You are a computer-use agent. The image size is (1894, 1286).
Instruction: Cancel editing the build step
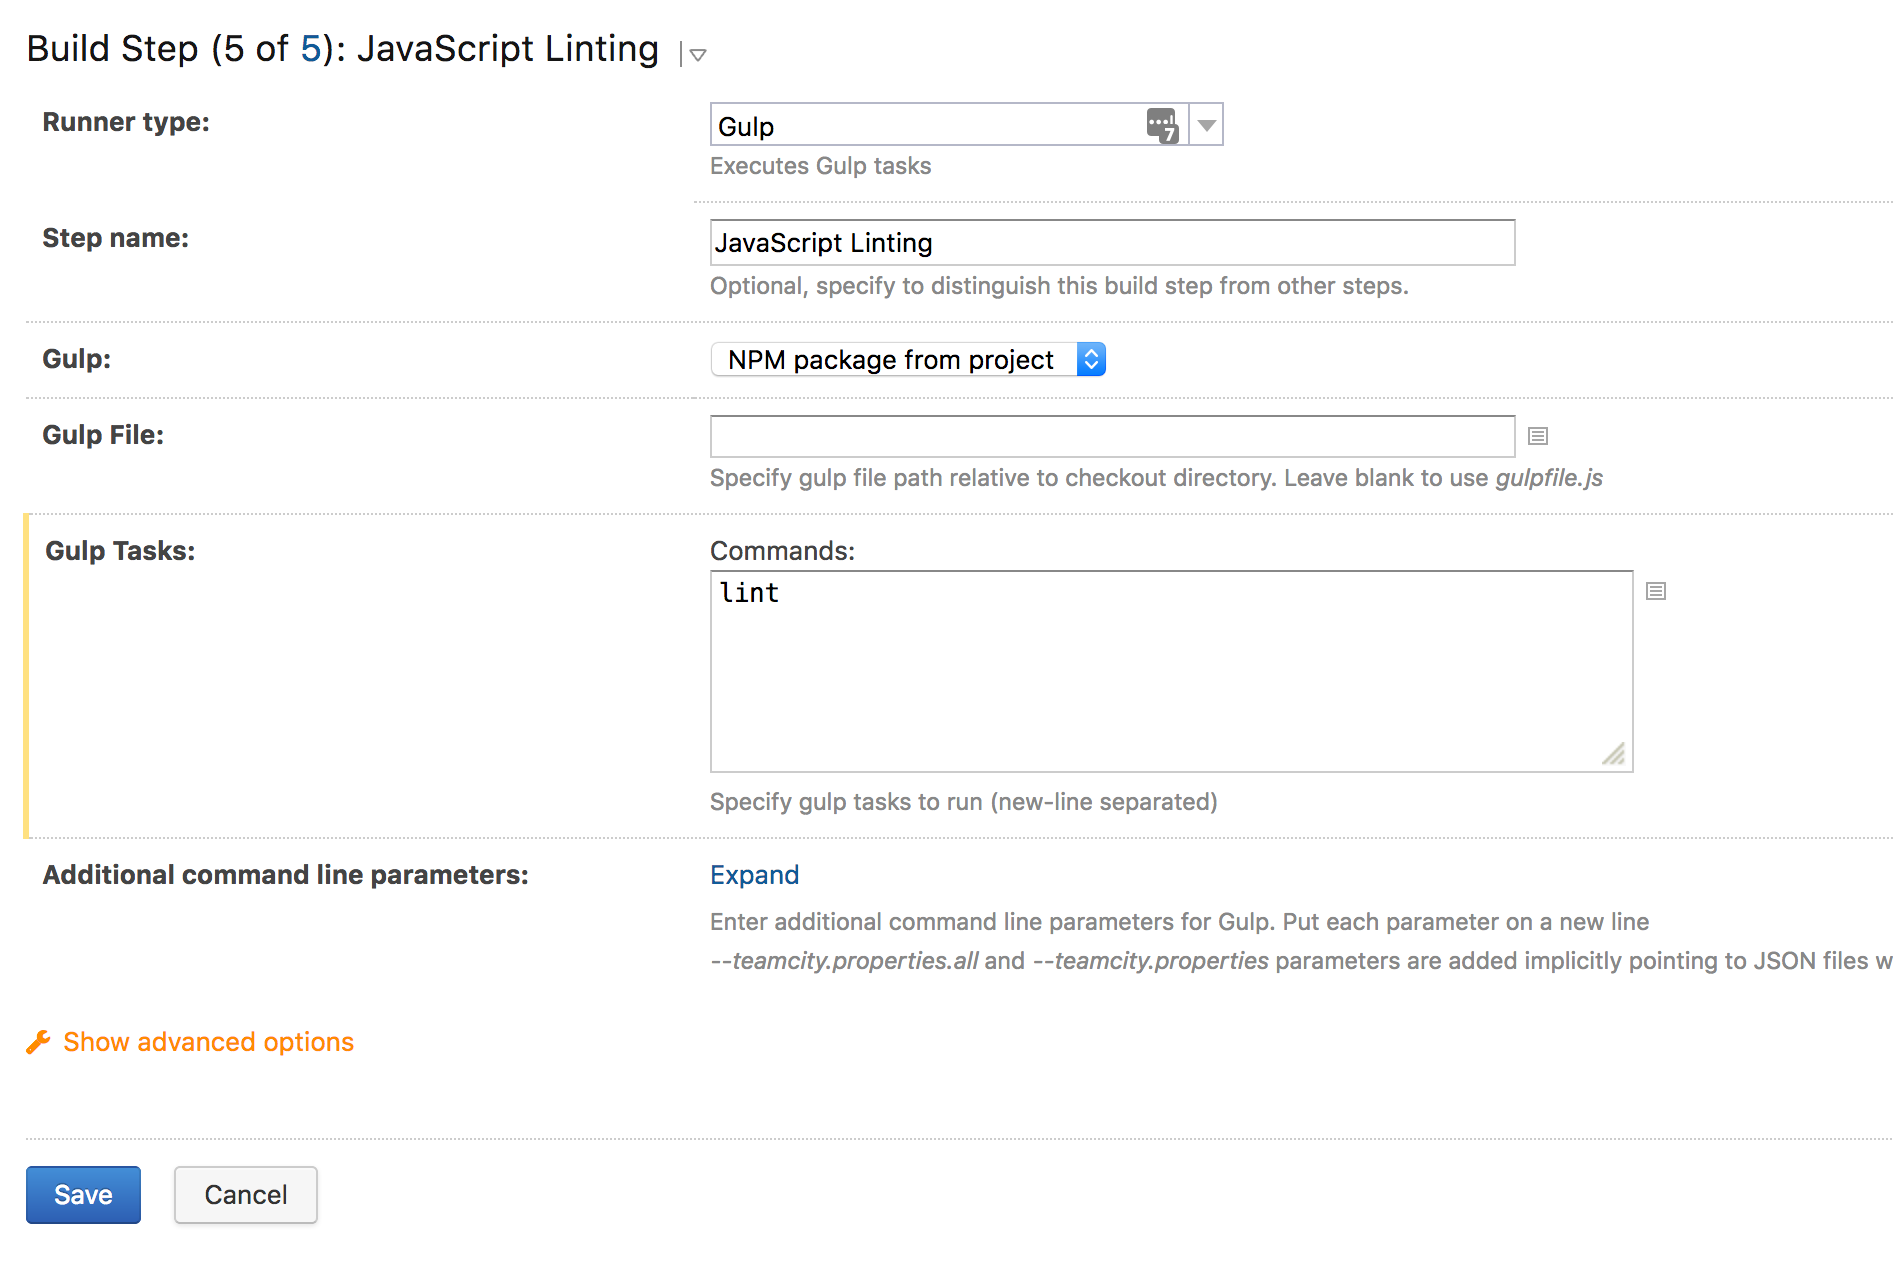coord(246,1195)
